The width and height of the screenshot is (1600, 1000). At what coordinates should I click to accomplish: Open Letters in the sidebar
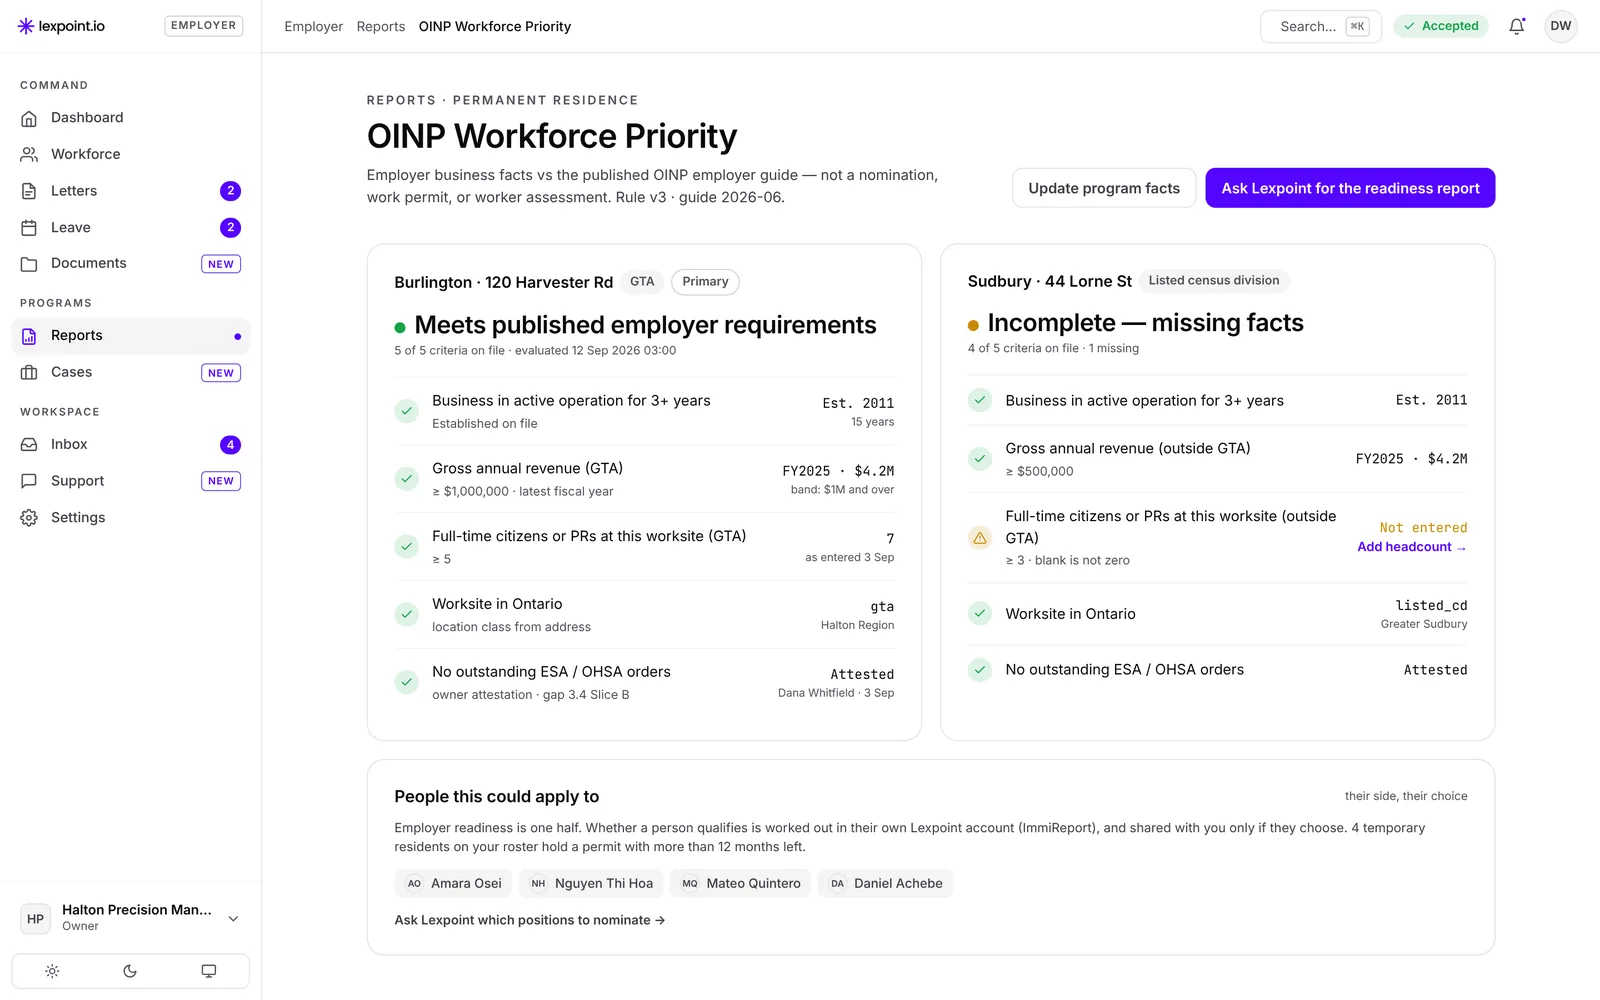pos(130,191)
